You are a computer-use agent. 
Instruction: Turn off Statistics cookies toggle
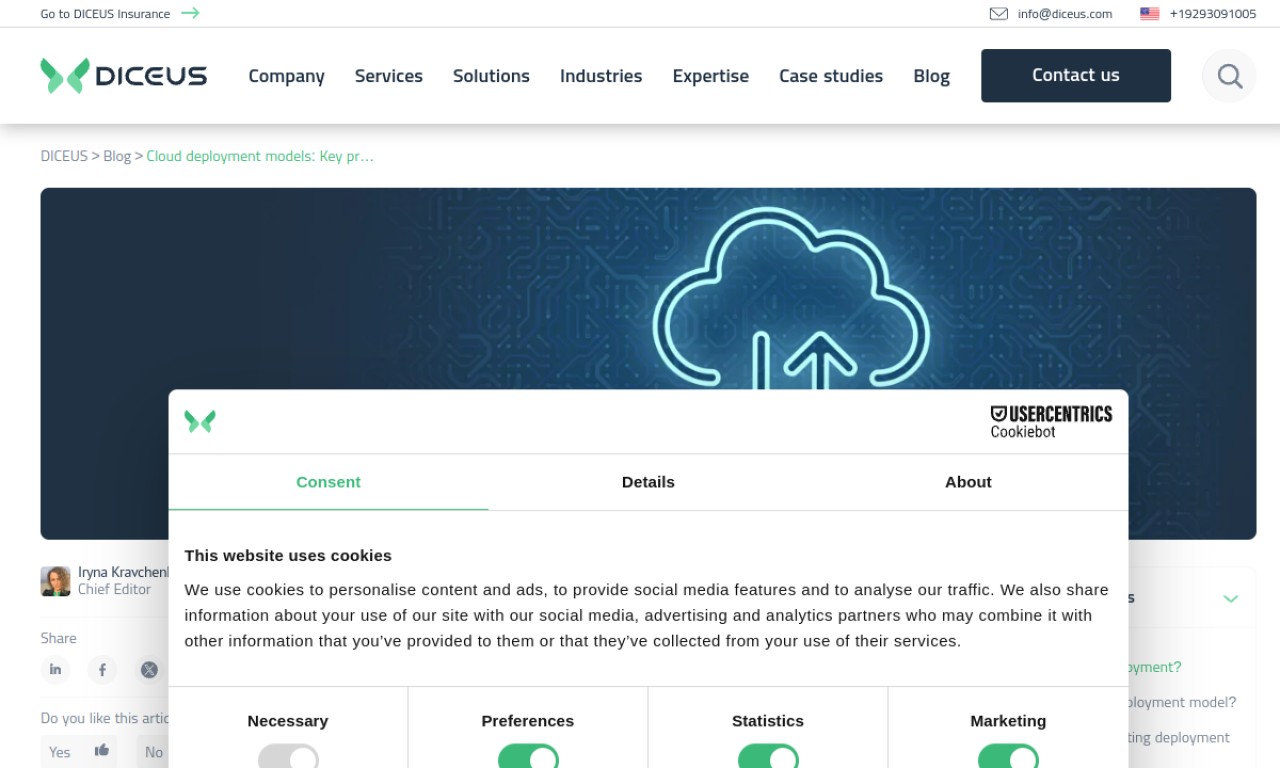pos(768,758)
